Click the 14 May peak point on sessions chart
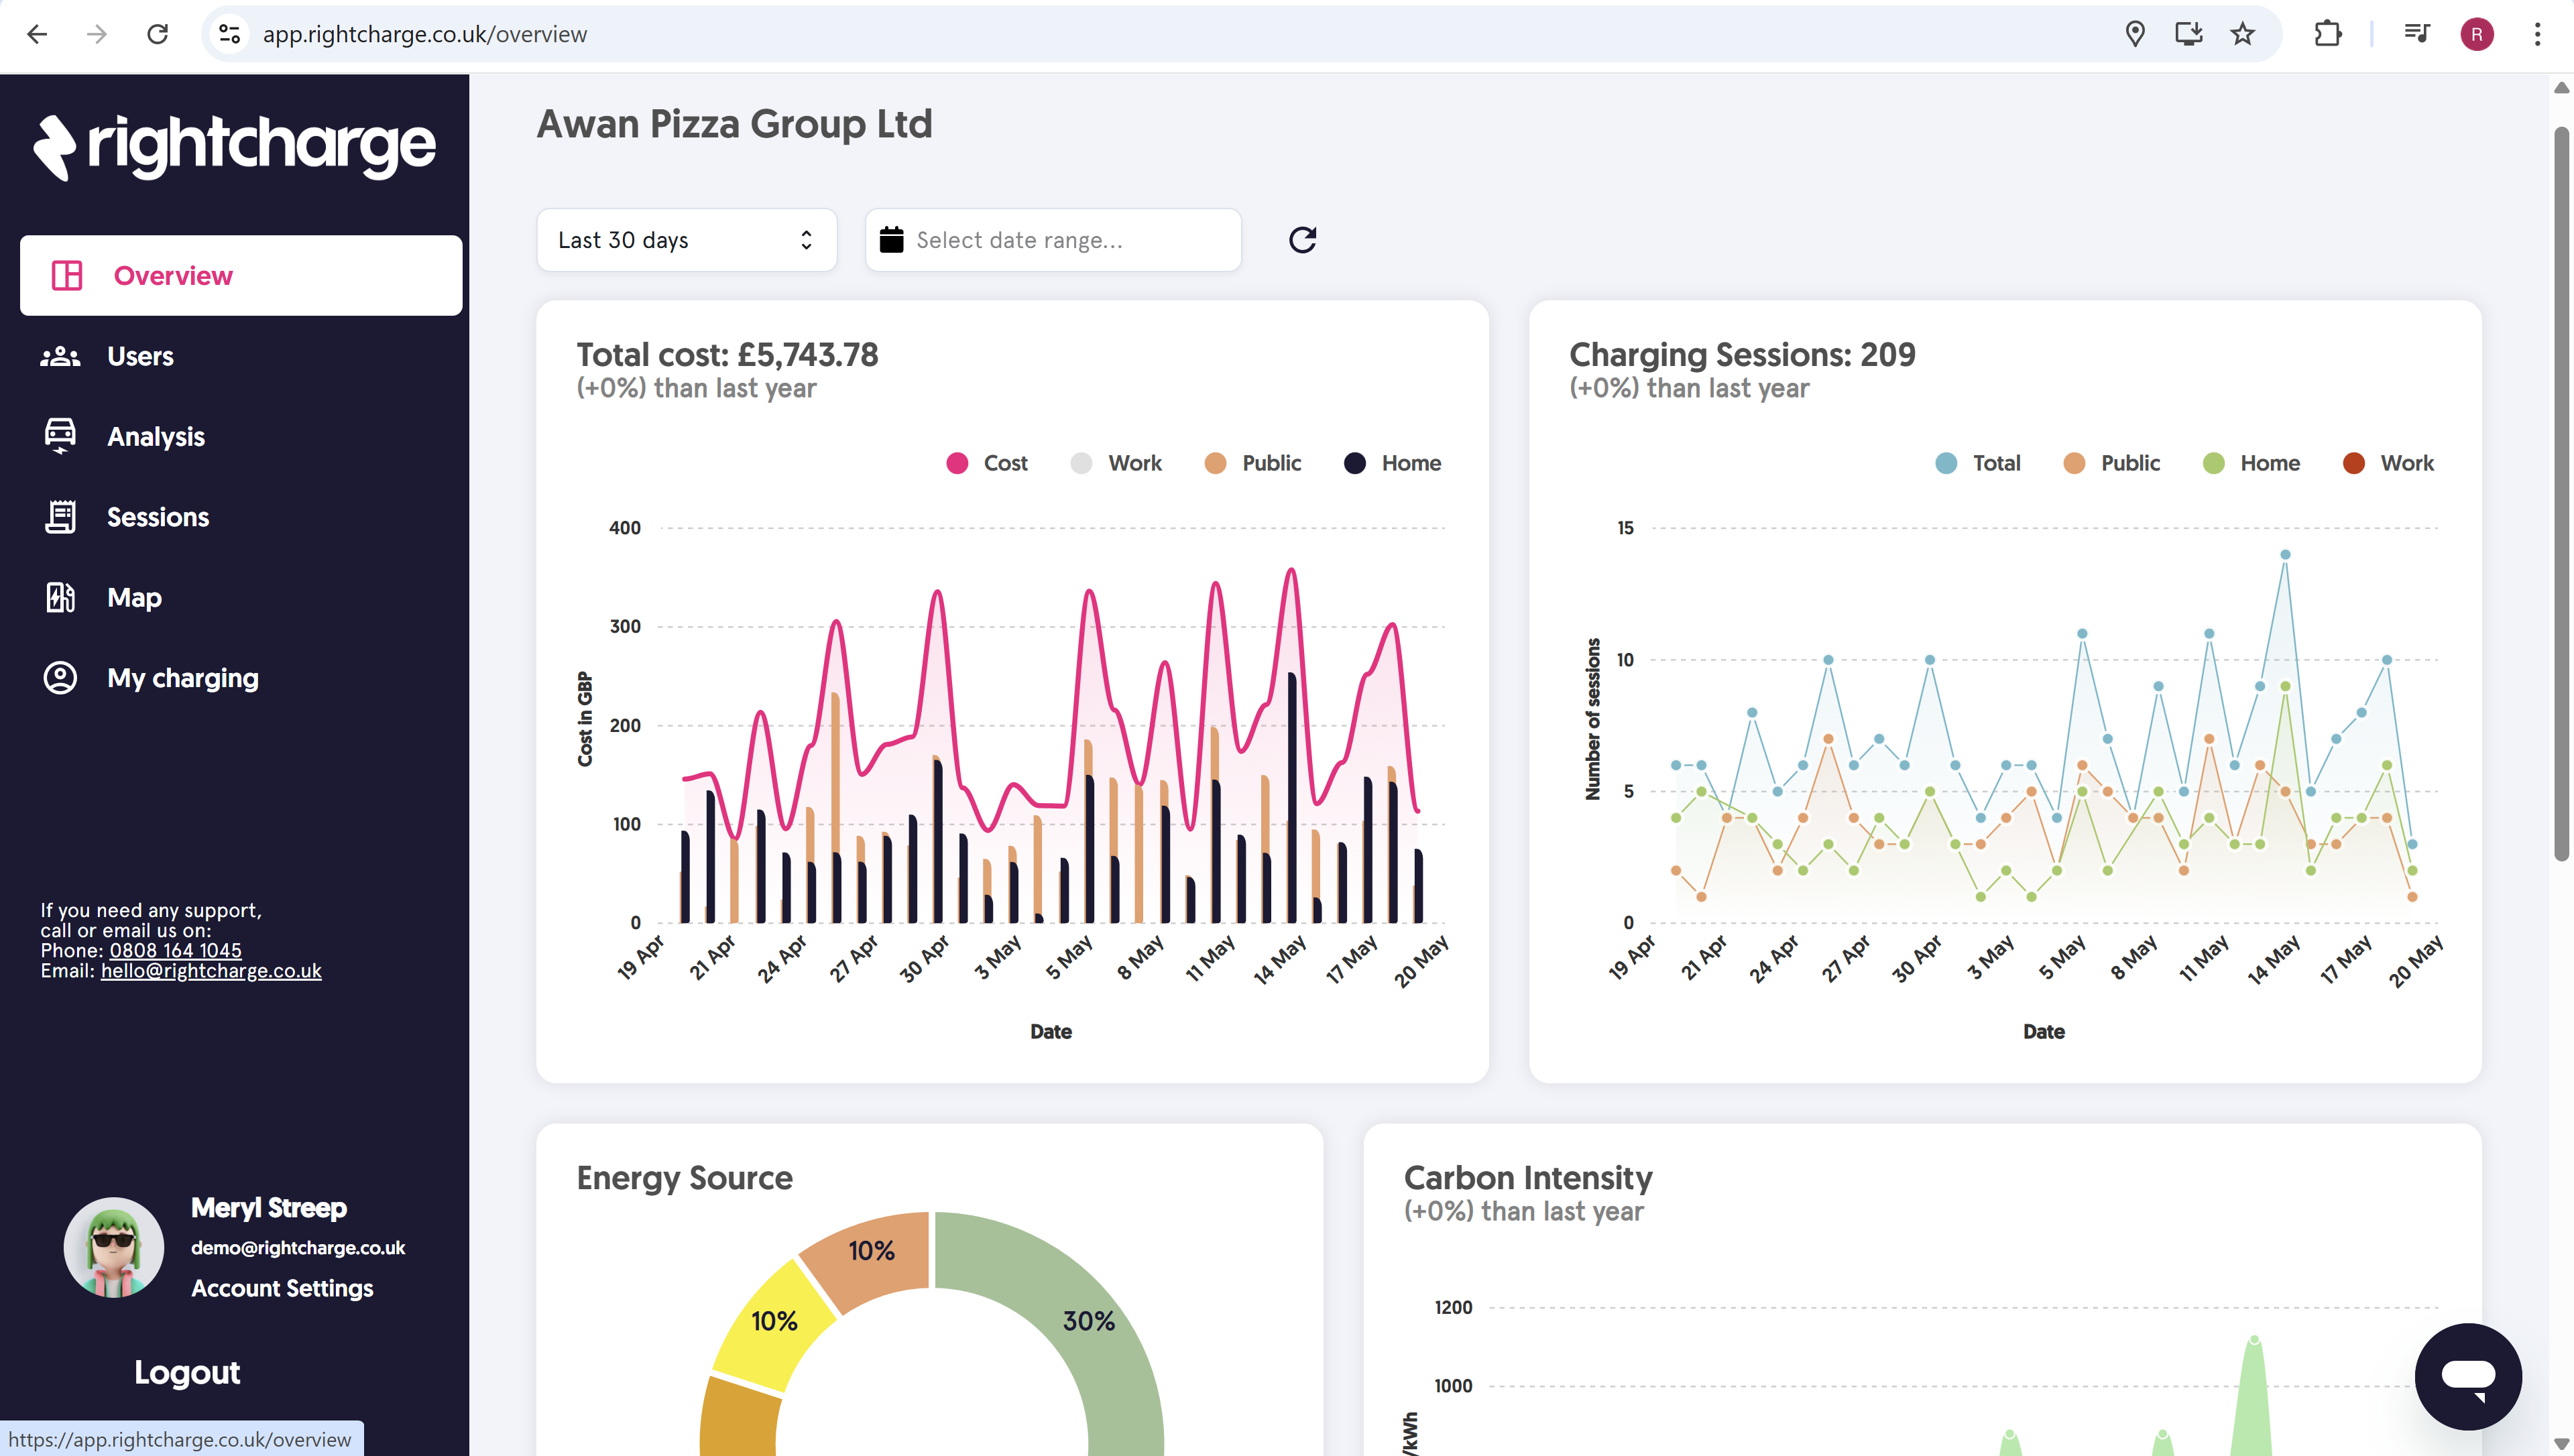The width and height of the screenshot is (2574, 1456). click(x=2285, y=554)
